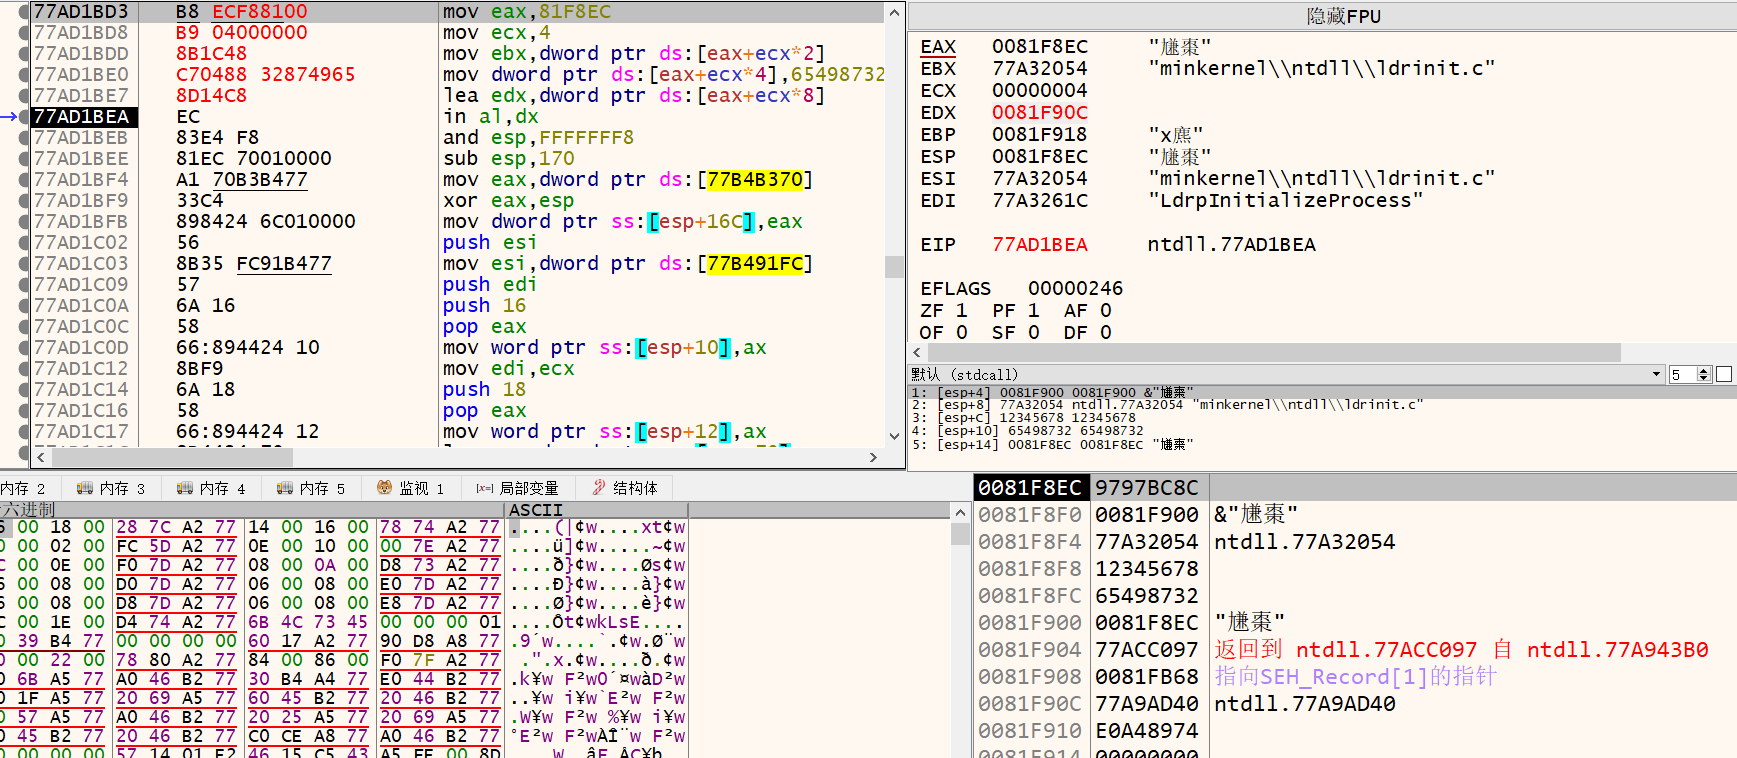Toggle breakpoint bullet at address 77AD1C02
Image resolution: width=1737 pixels, height=758 pixels.
[x=24, y=243]
